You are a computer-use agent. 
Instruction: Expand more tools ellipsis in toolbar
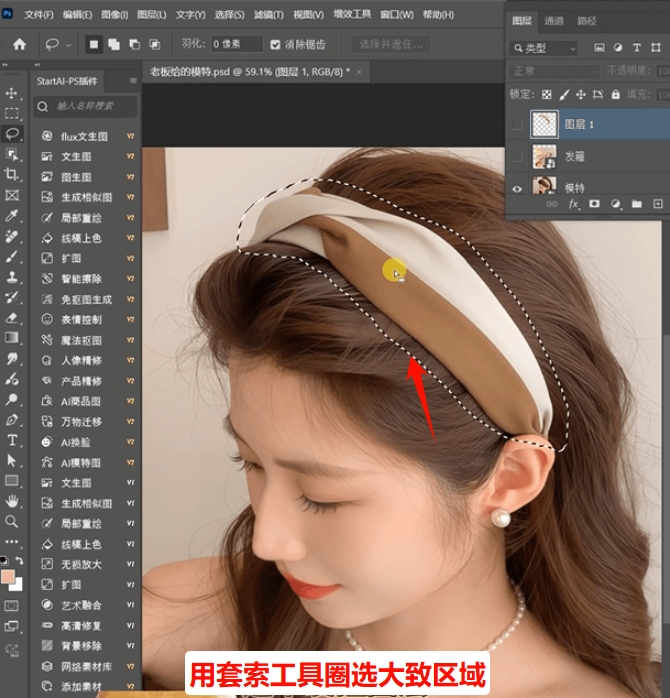(x=12, y=542)
